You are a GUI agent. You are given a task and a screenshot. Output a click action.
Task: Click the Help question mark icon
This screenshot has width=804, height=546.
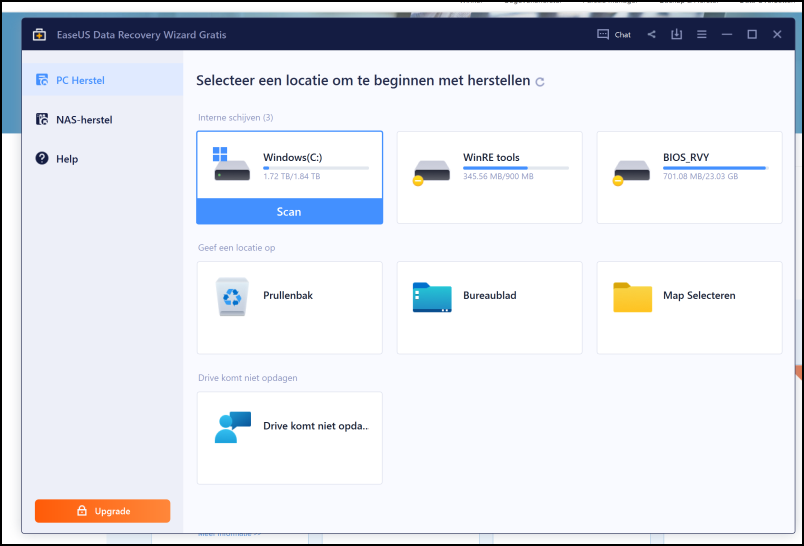click(x=42, y=158)
